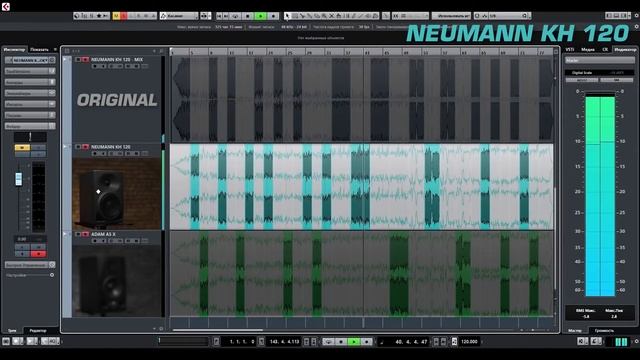Select the Трек tab below the inspector

click(x=12, y=330)
